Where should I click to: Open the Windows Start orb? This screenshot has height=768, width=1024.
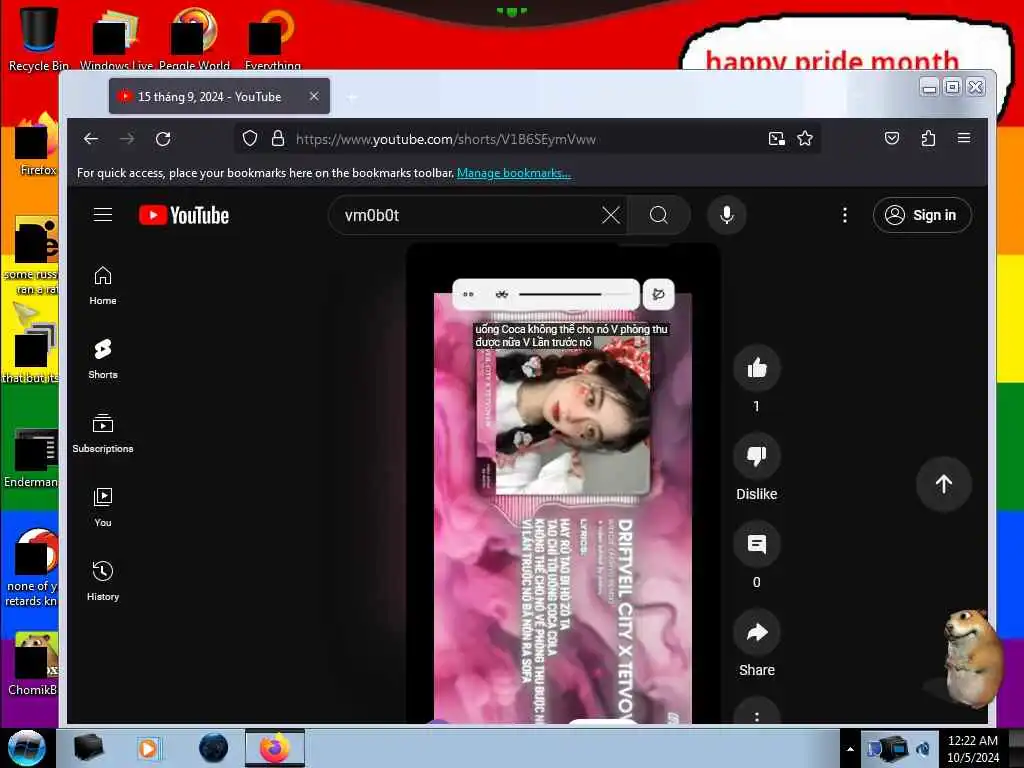pos(26,748)
